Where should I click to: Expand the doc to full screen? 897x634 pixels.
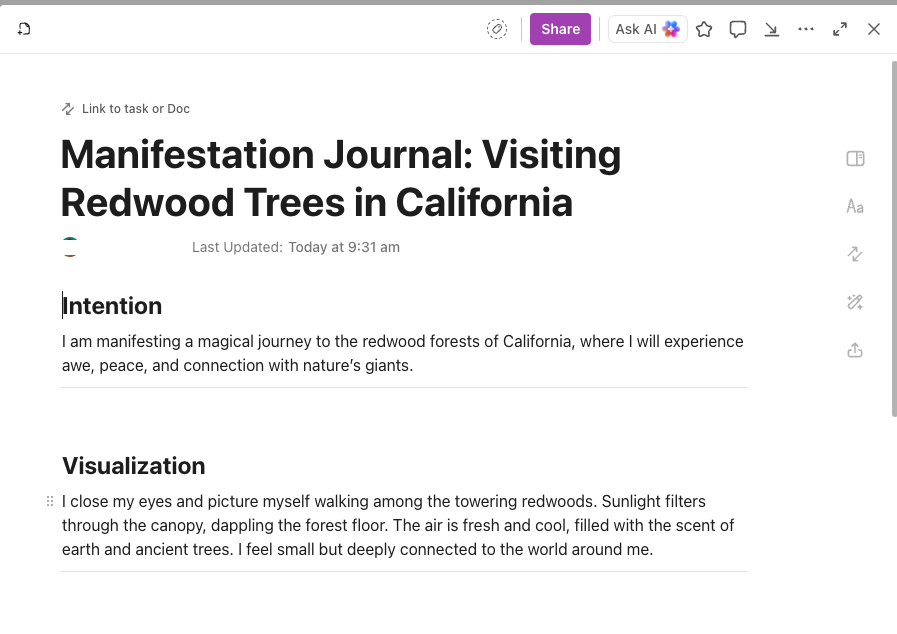[x=840, y=29]
